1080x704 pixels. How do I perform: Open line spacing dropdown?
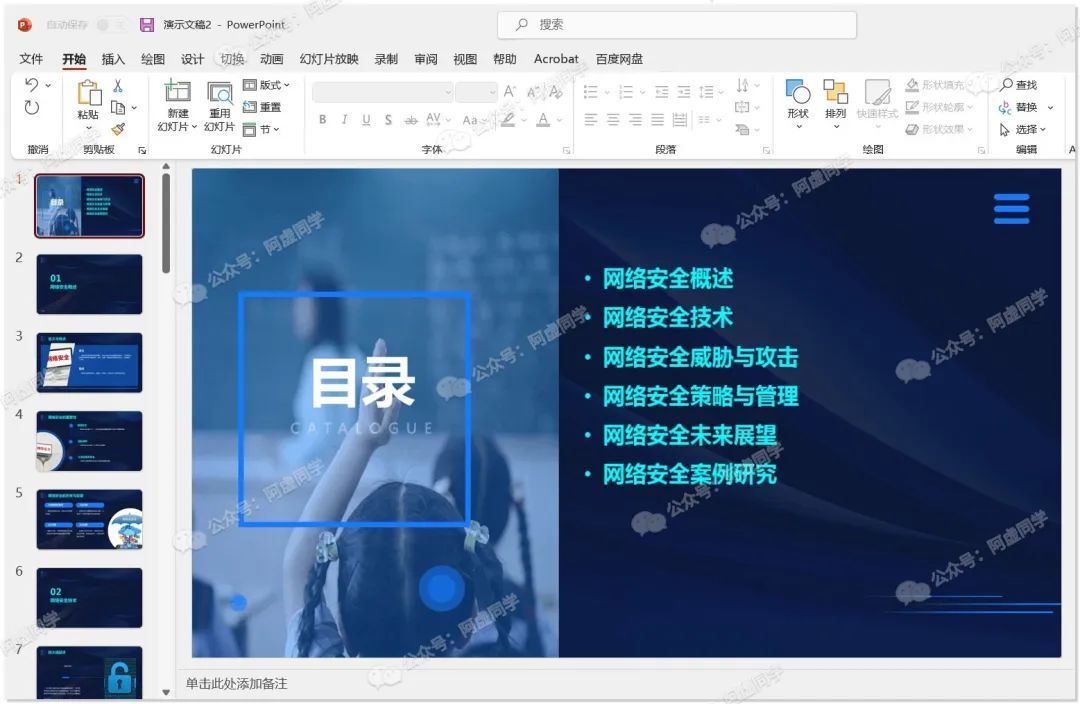[710, 92]
